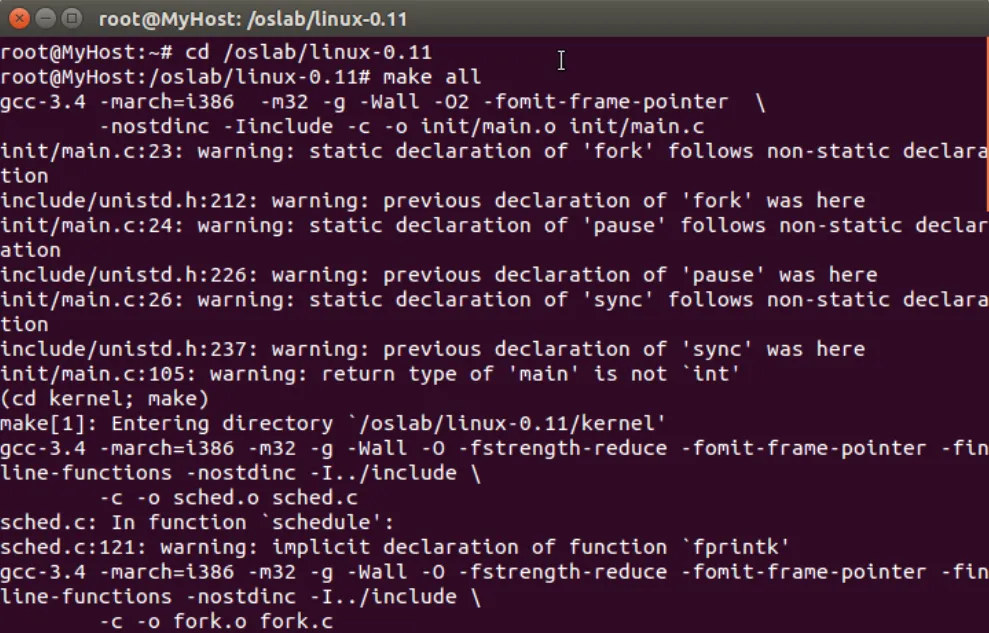989x633 pixels.
Task: Minimize the terminal window
Action: (45, 19)
